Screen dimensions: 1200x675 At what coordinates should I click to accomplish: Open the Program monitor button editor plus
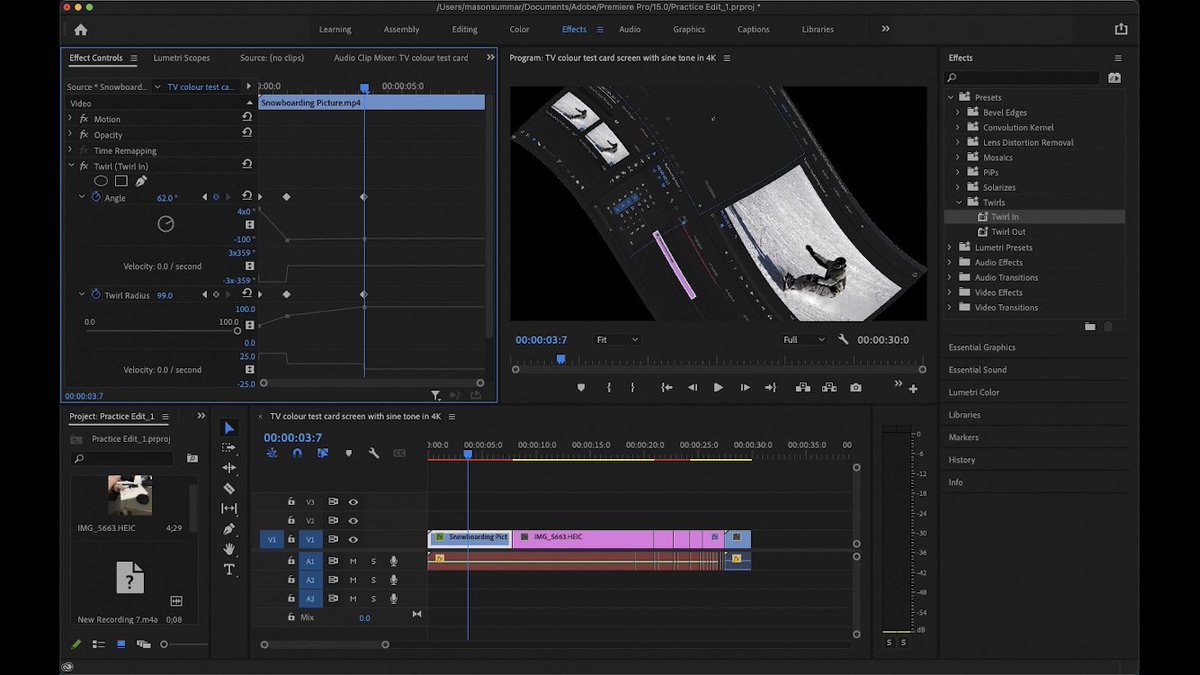pos(913,389)
